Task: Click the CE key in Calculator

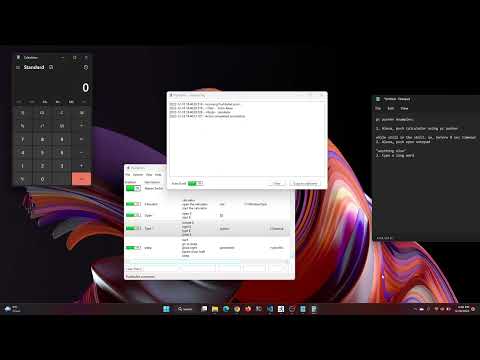Action: pyautogui.click(x=42, y=113)
